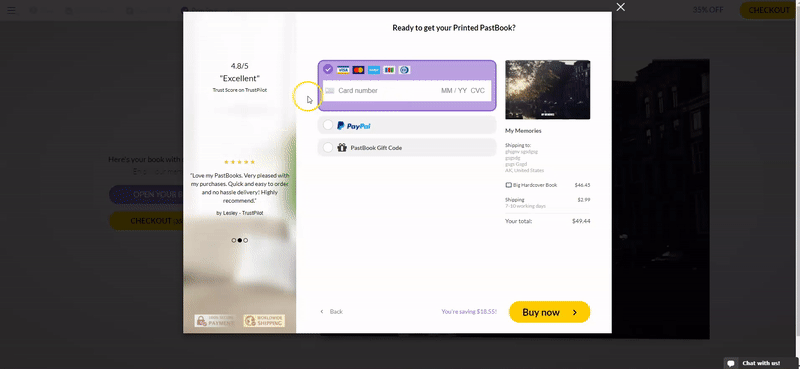Click the CVC field
Image resolution: width=800 pixels, height=369 pixels.
[478, 91]
